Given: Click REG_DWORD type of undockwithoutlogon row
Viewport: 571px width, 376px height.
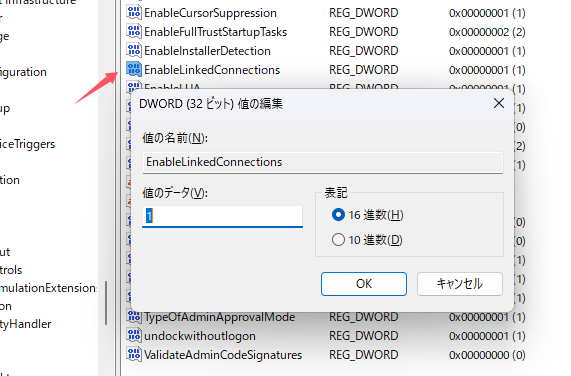Looking at the screenshot, I should coord(363,336).
